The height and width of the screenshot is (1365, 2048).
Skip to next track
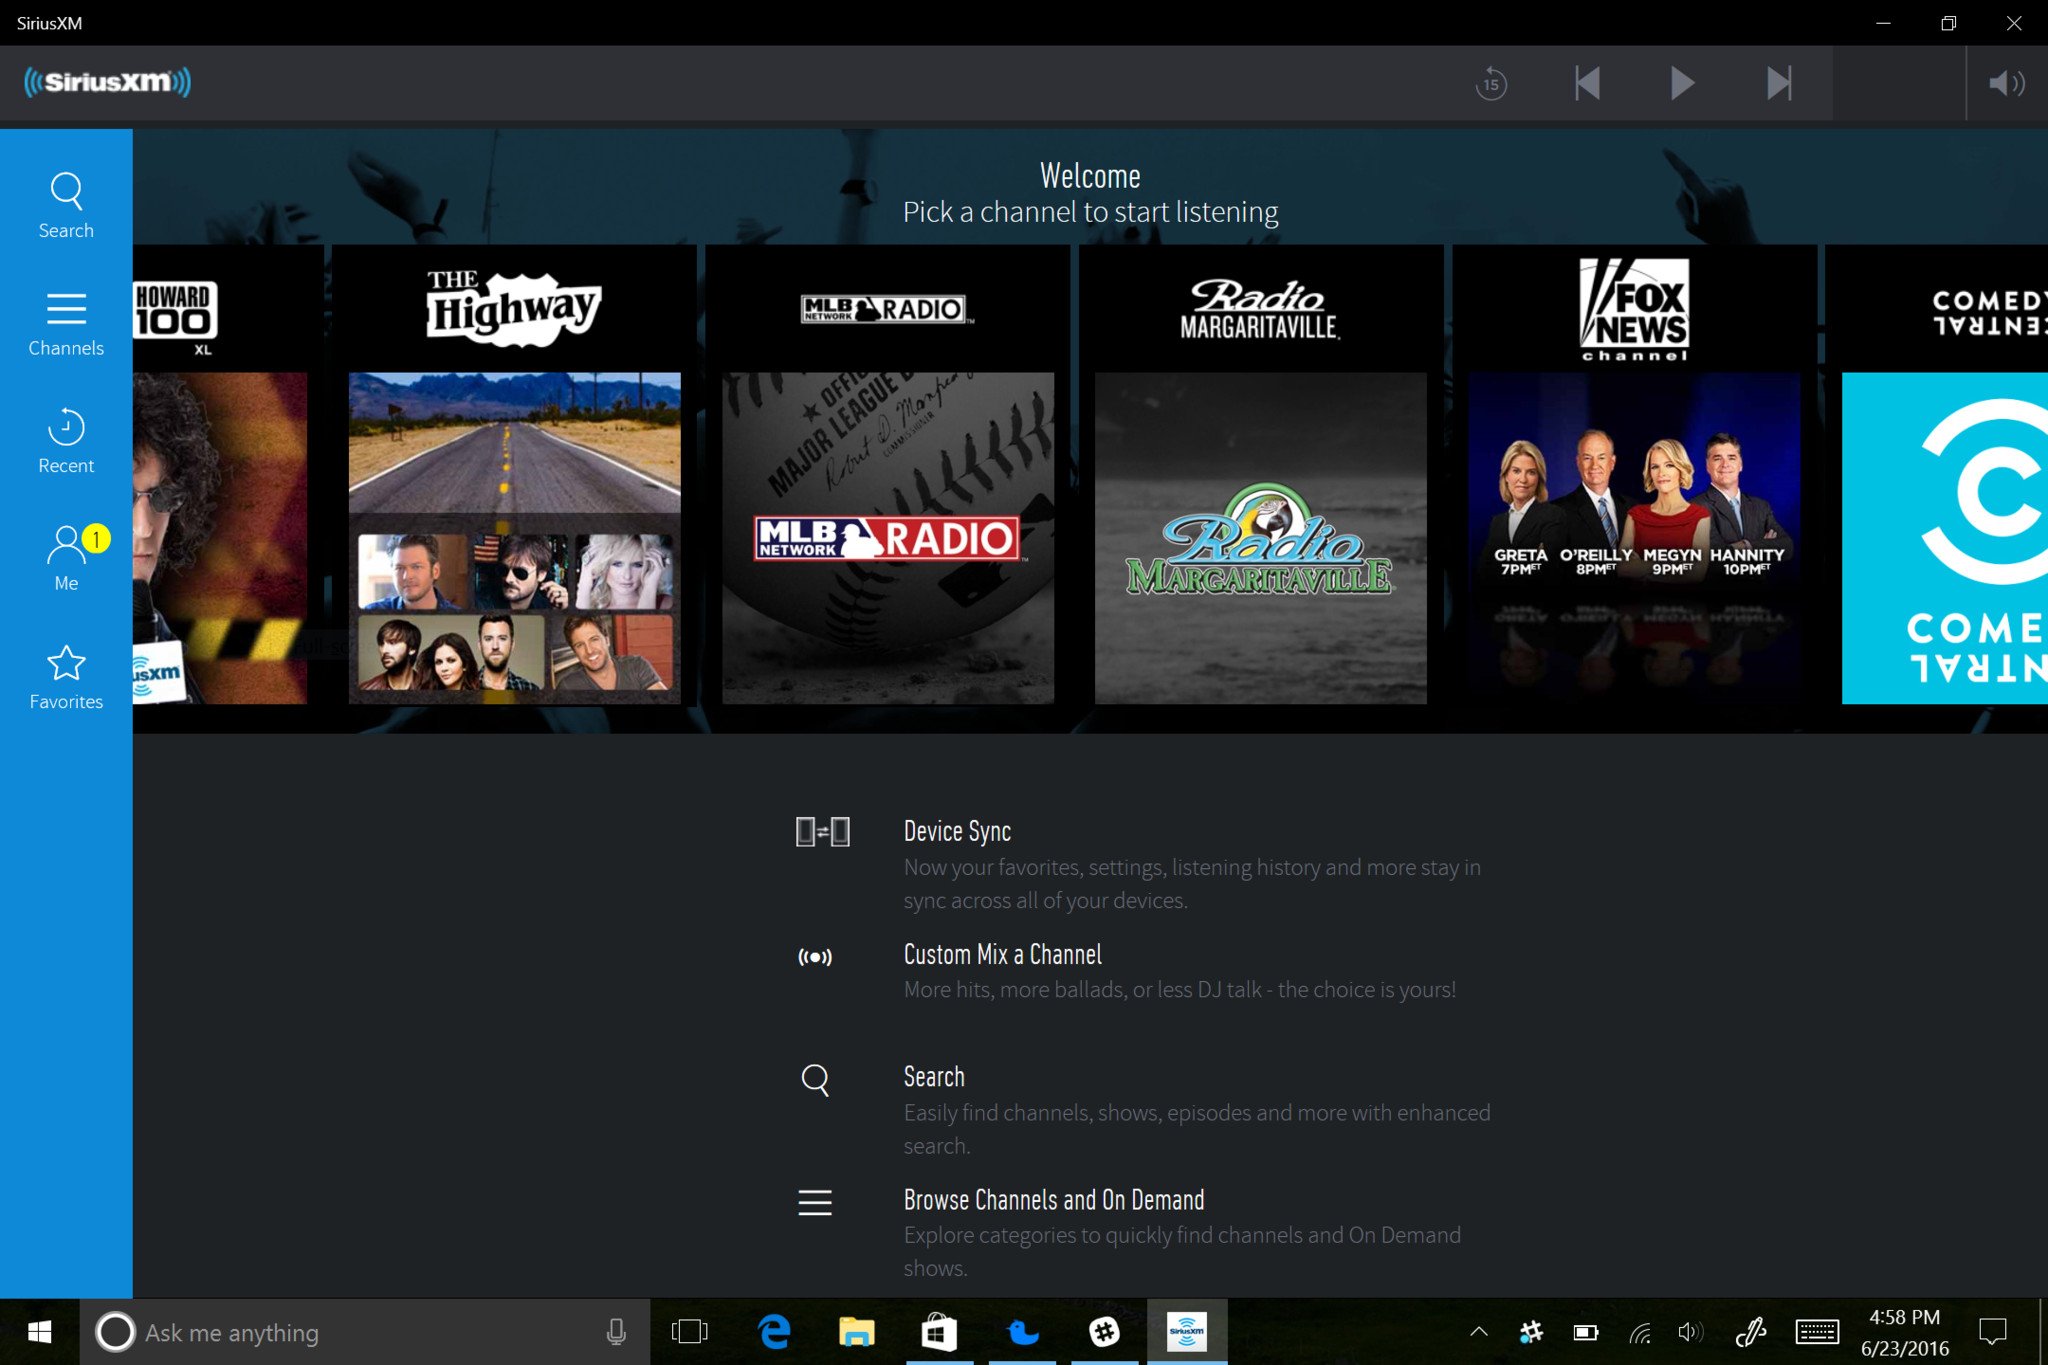click(x=1778, y=83)
